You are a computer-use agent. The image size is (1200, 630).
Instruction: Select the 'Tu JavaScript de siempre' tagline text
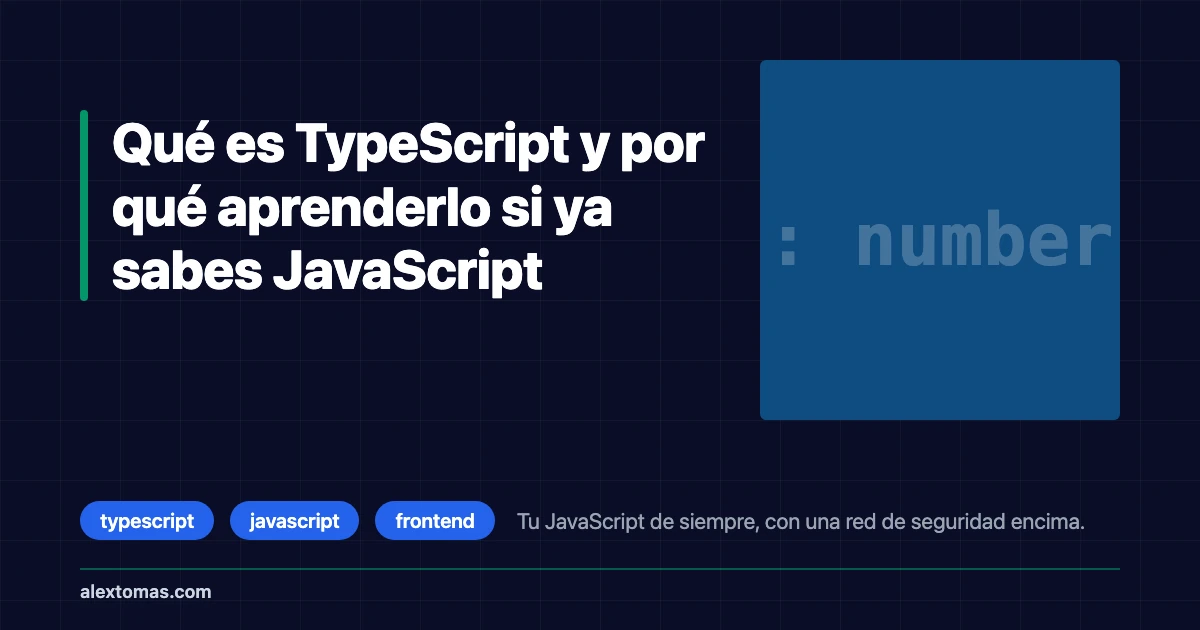pos(801,521)
